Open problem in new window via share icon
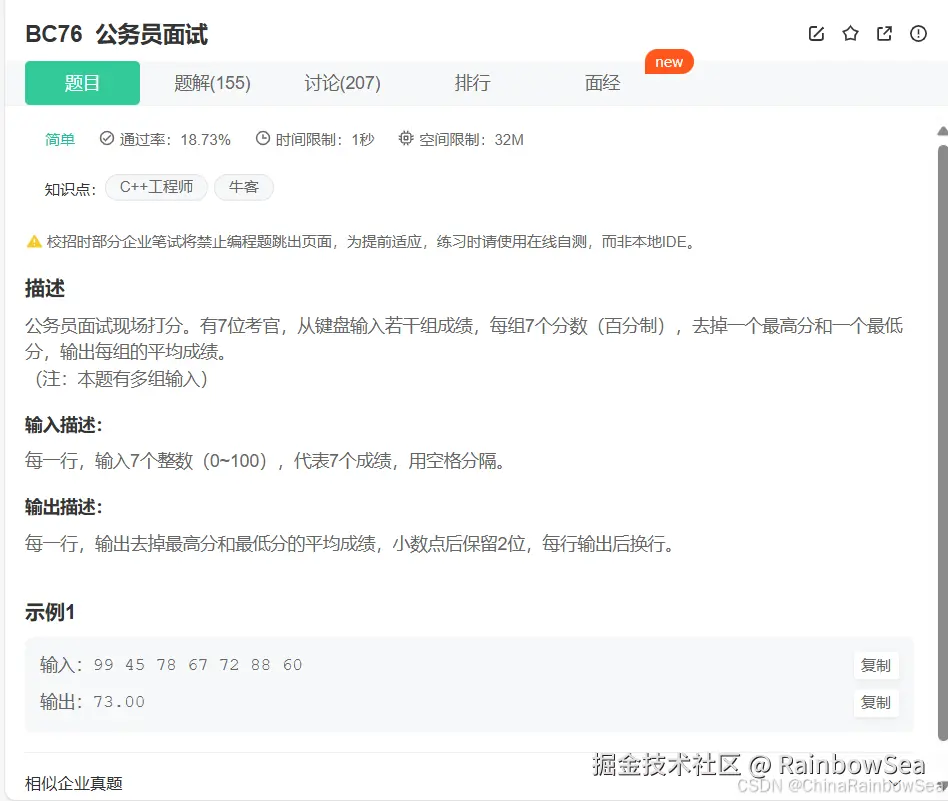948x801 pixels. 884,33
